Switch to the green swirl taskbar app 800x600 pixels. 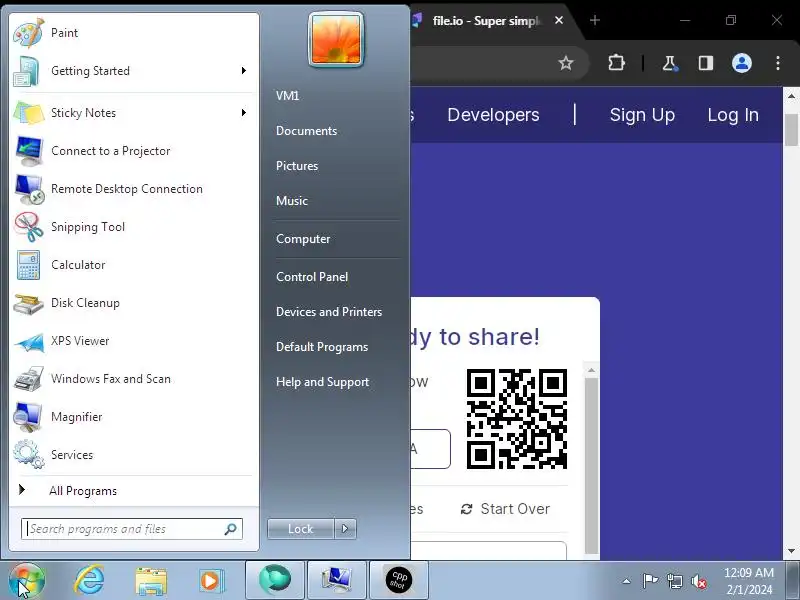(x=275, y=580)
